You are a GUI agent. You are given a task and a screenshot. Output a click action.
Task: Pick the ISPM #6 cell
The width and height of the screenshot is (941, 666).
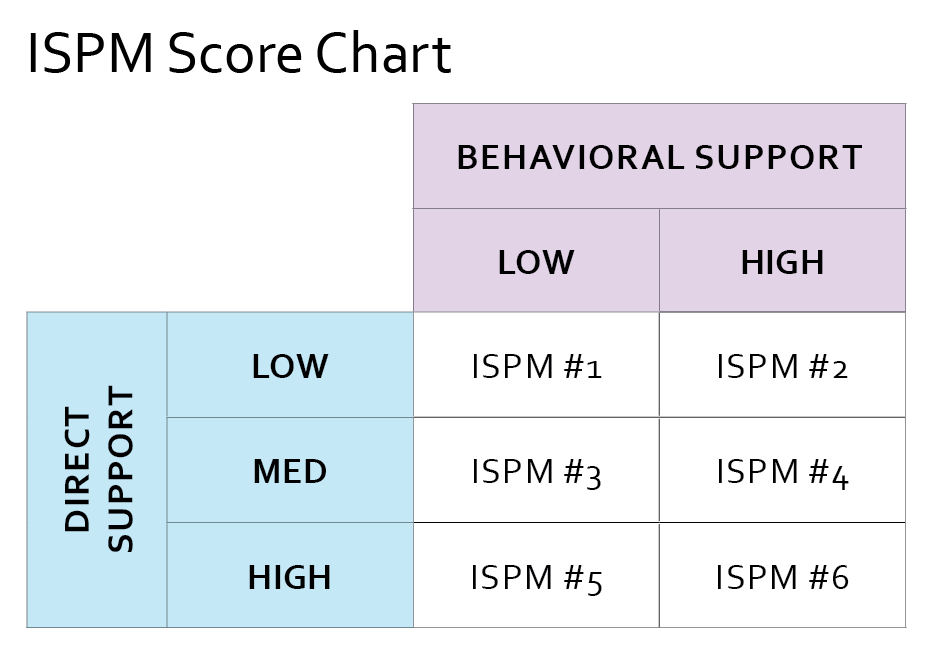point(782,578)
